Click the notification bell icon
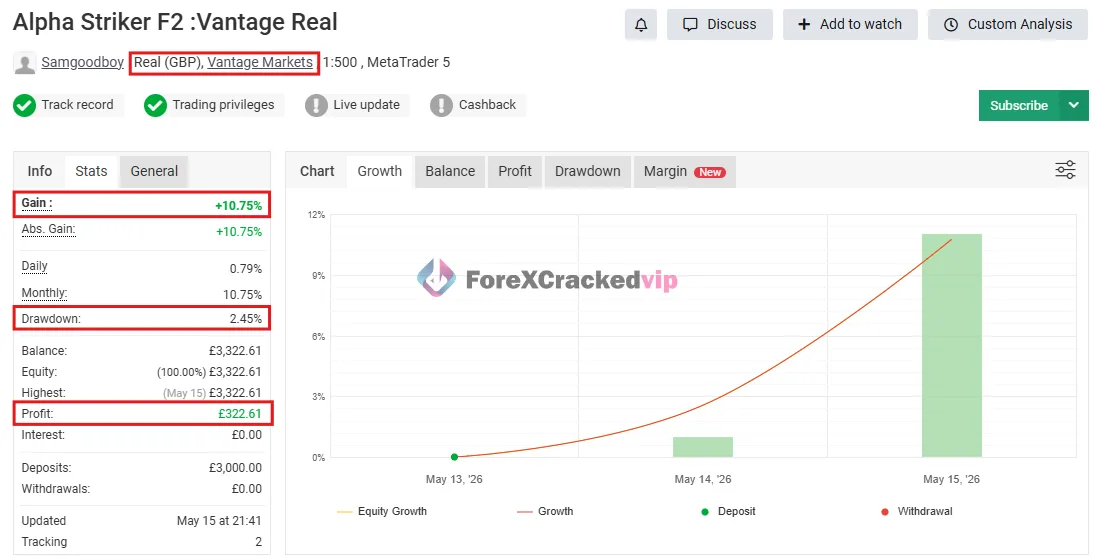 click(x=640, y=25)
